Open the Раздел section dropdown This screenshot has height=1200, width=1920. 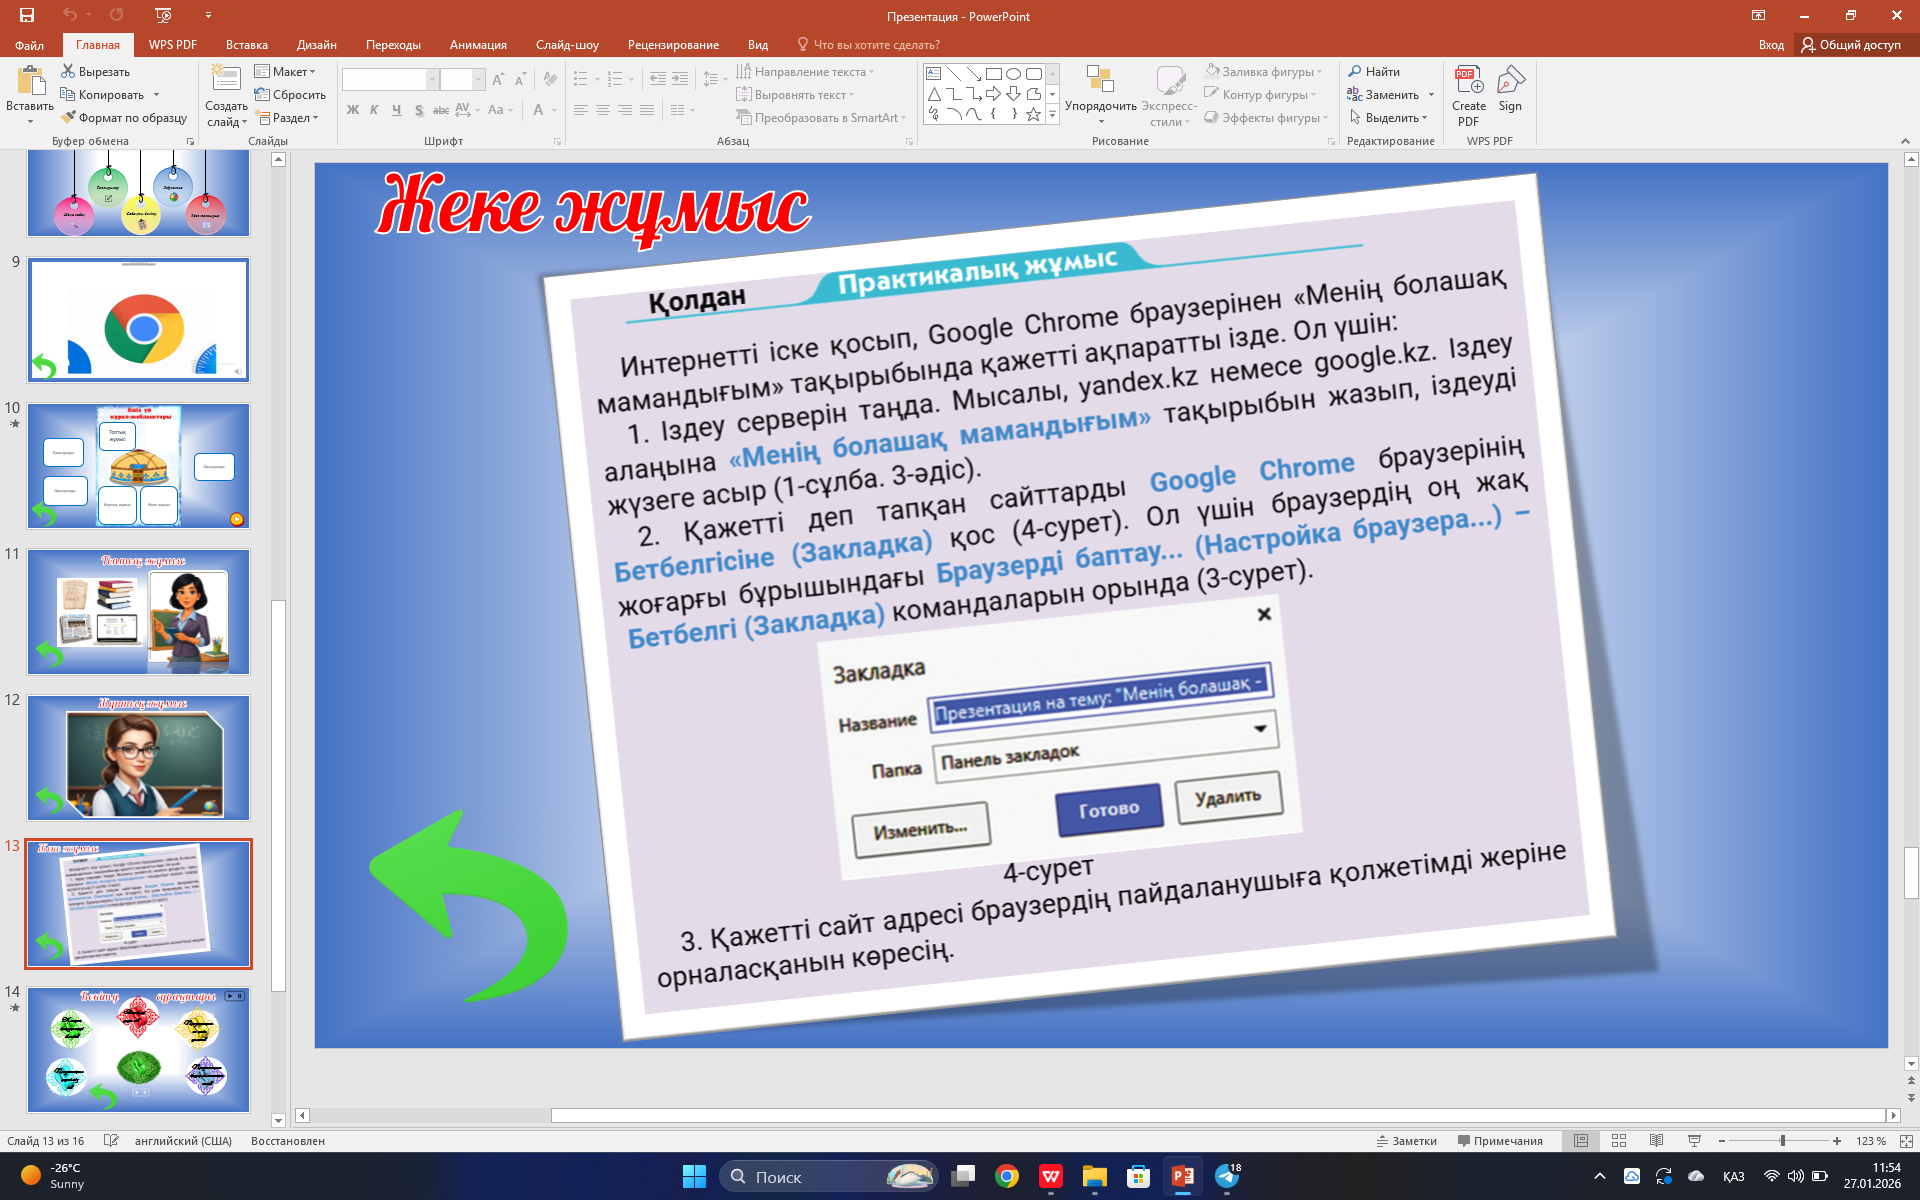coord(286,118)
